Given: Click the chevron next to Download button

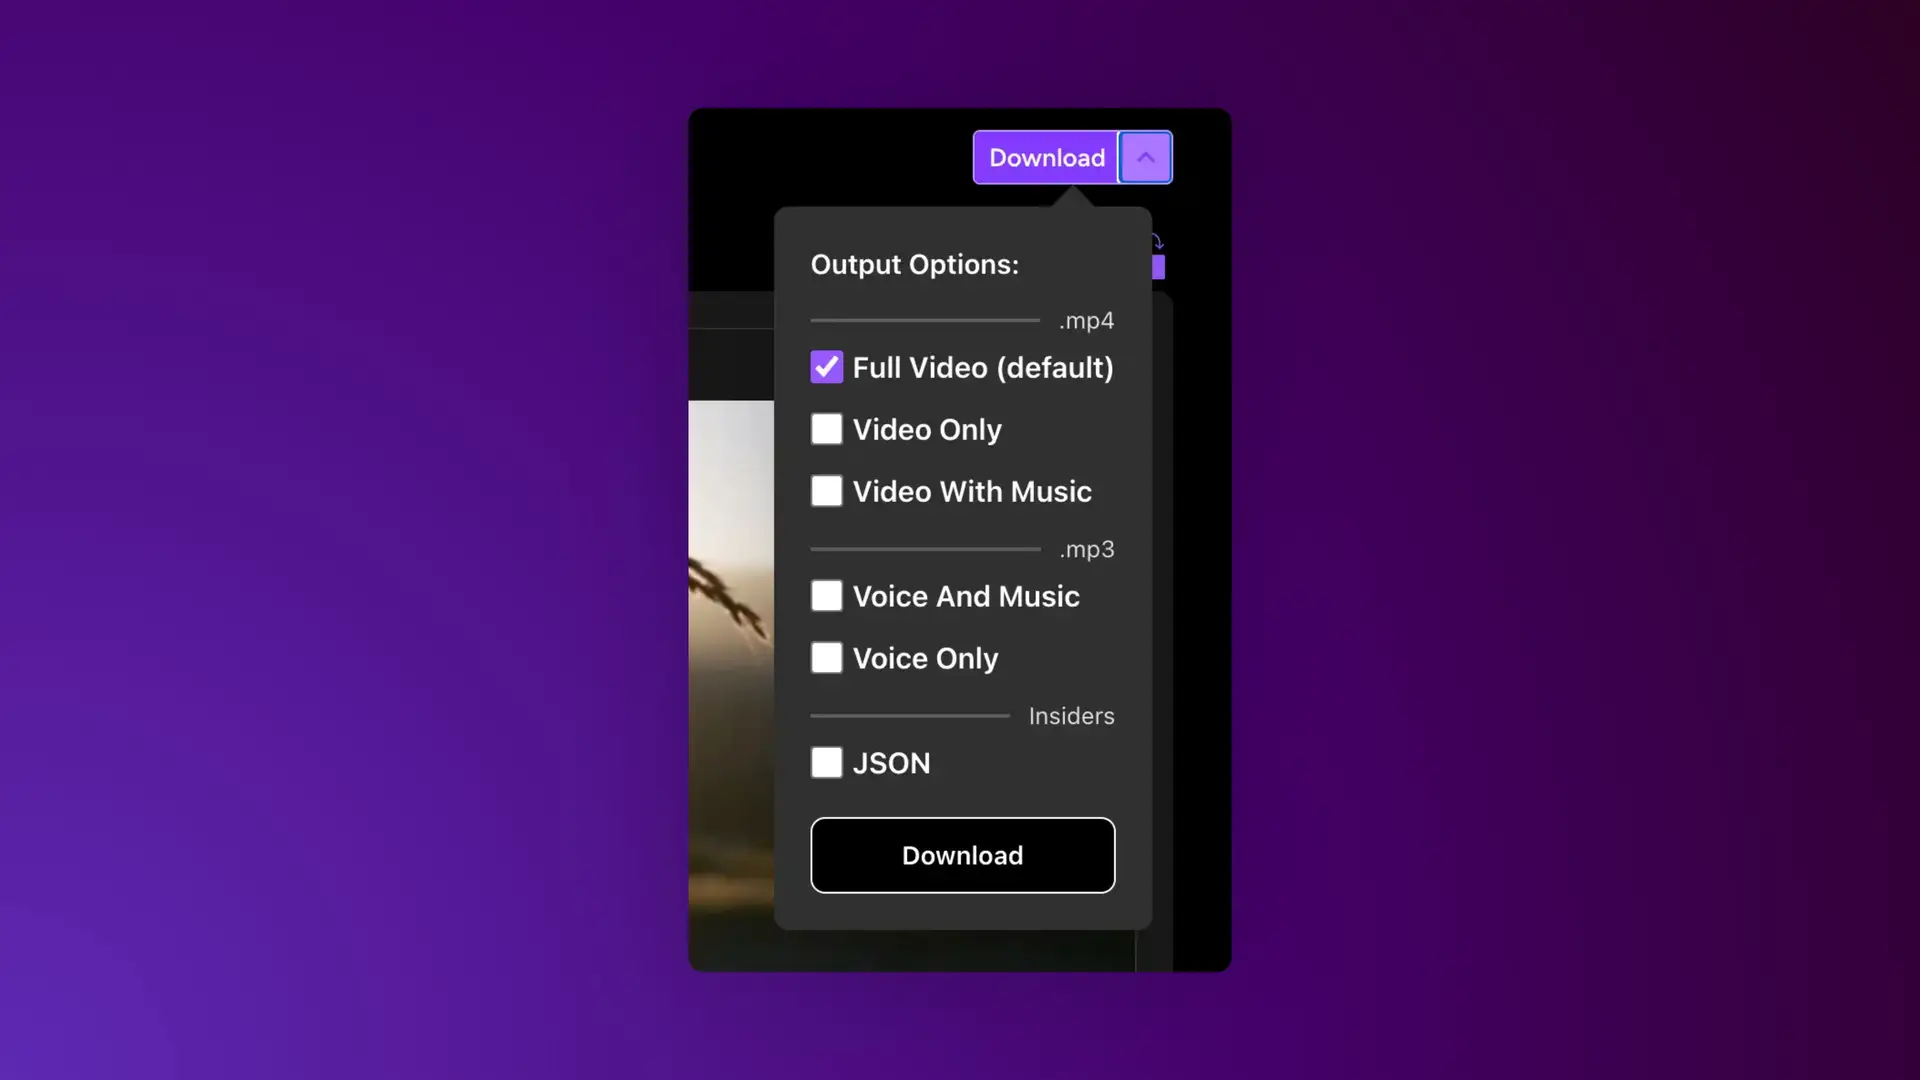Looking at the screenshot, I should (1142, 157).
